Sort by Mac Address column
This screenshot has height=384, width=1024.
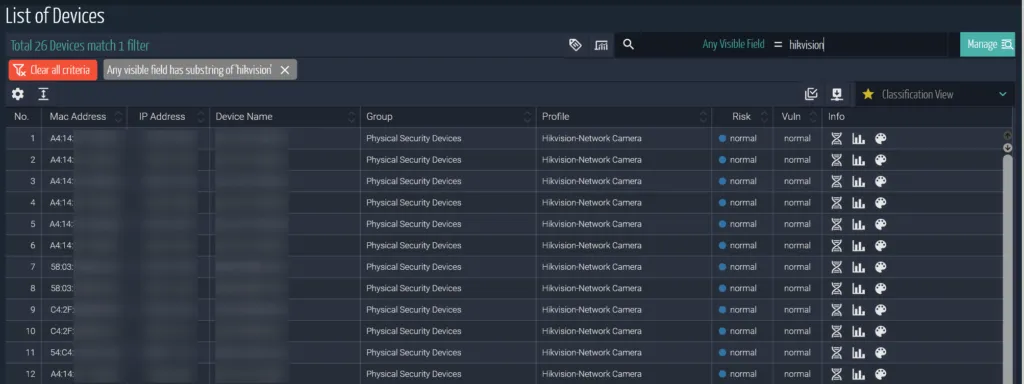pyautogui.click(x=118, y=117)
